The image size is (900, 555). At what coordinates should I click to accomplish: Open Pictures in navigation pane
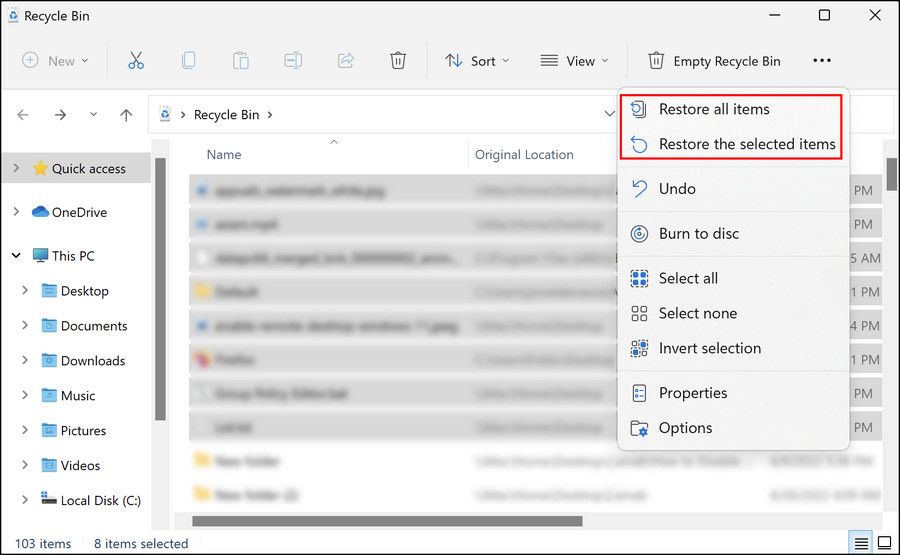(83, 430)
